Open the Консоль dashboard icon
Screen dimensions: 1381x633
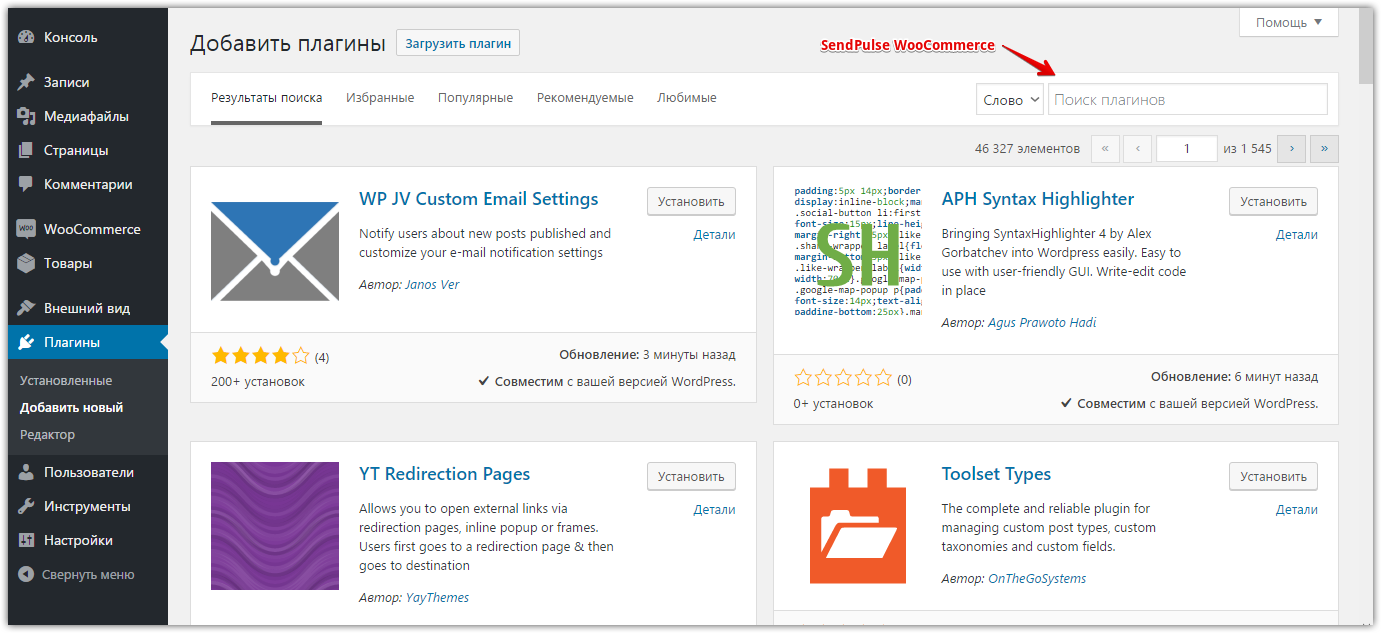point(27,37)
